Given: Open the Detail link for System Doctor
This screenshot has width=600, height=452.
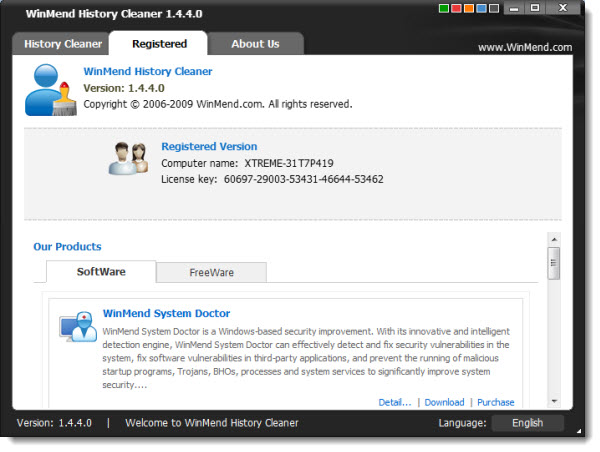Looking at the screenshot, I should [x=394, y=402].
